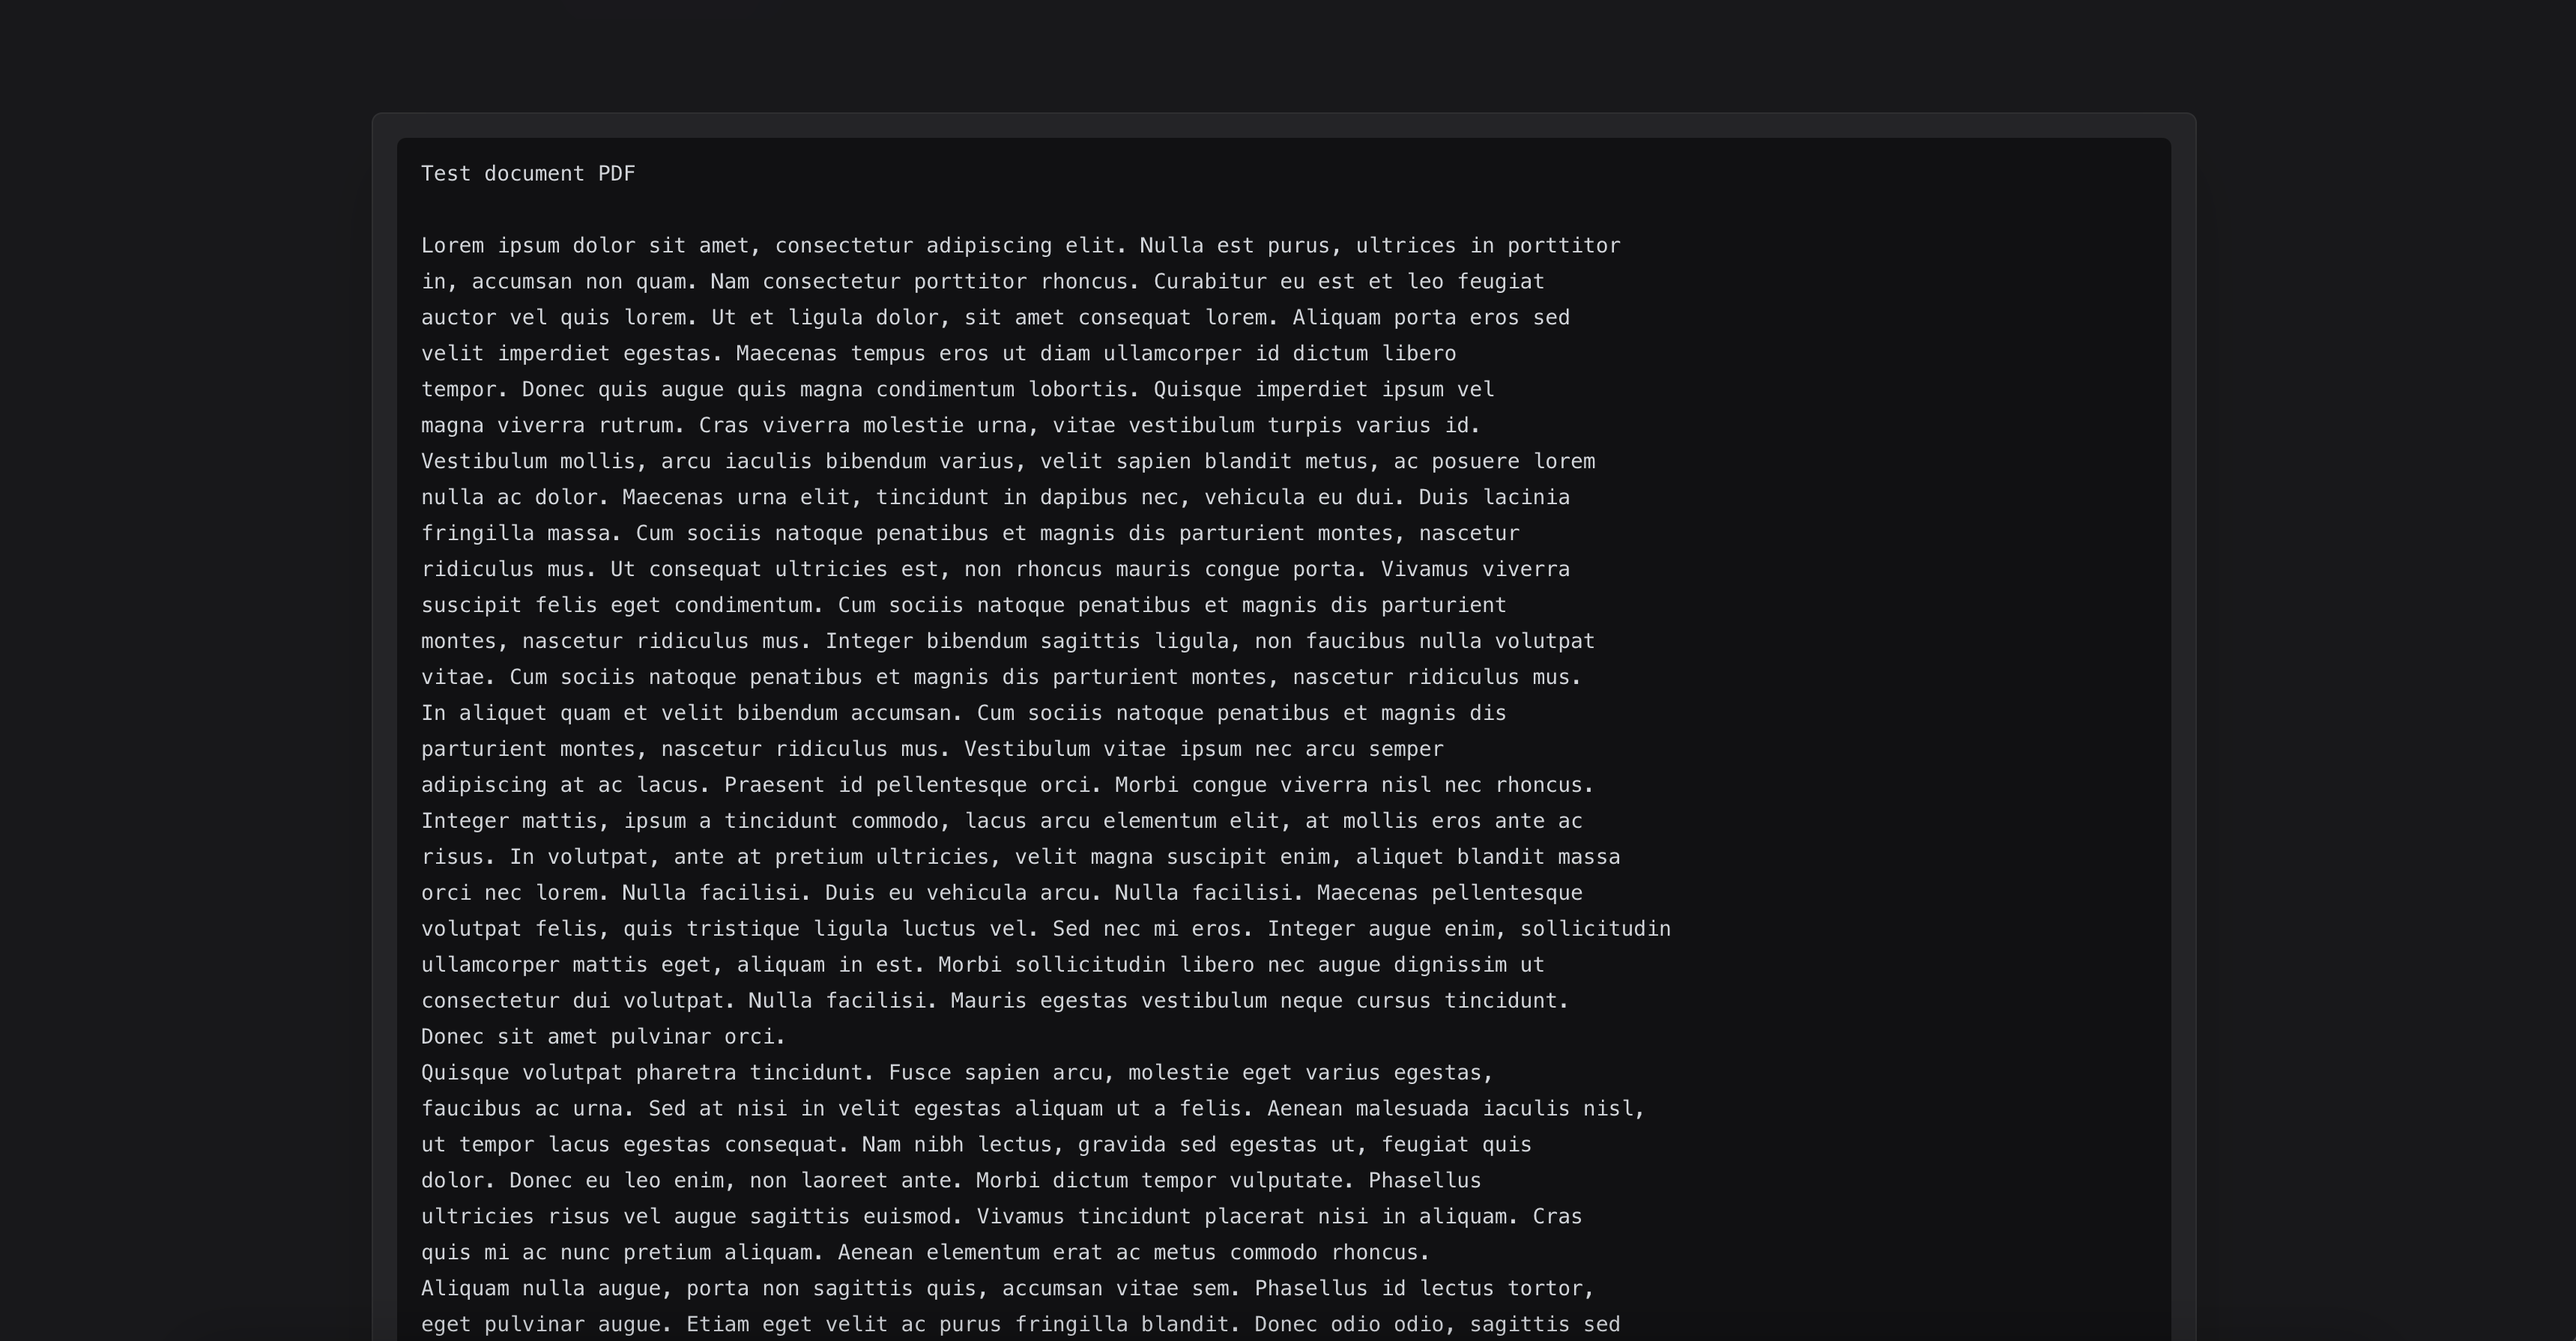The width and height of the screenshot is (2576, 1341).
Task: Click the phrase "Integer mattis"
Action: 509,822
